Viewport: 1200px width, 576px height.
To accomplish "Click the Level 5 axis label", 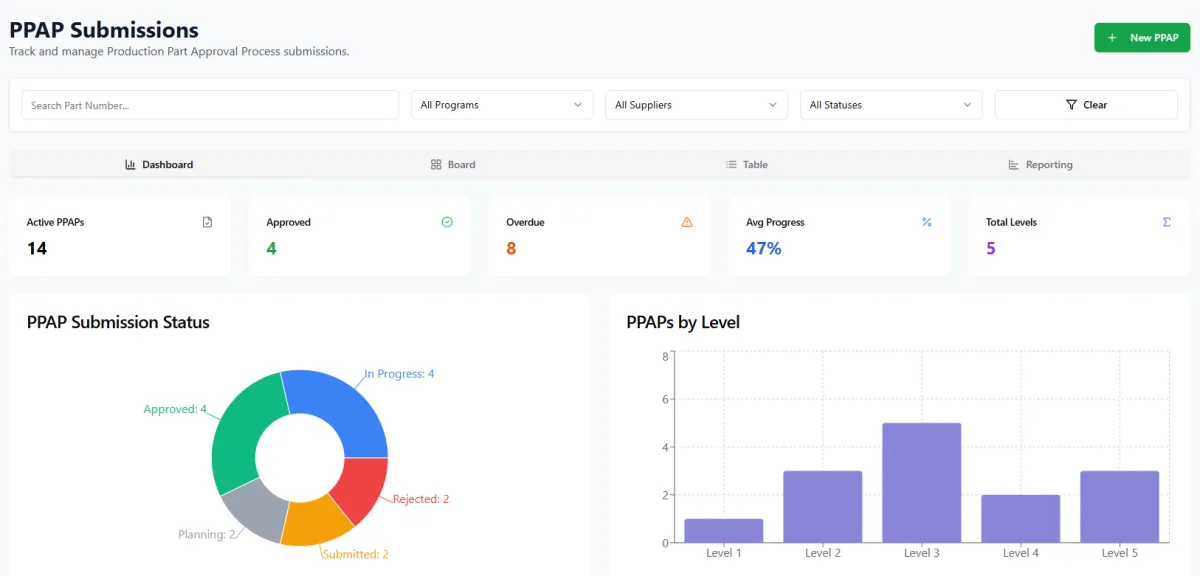I will tap(1120, 553).
